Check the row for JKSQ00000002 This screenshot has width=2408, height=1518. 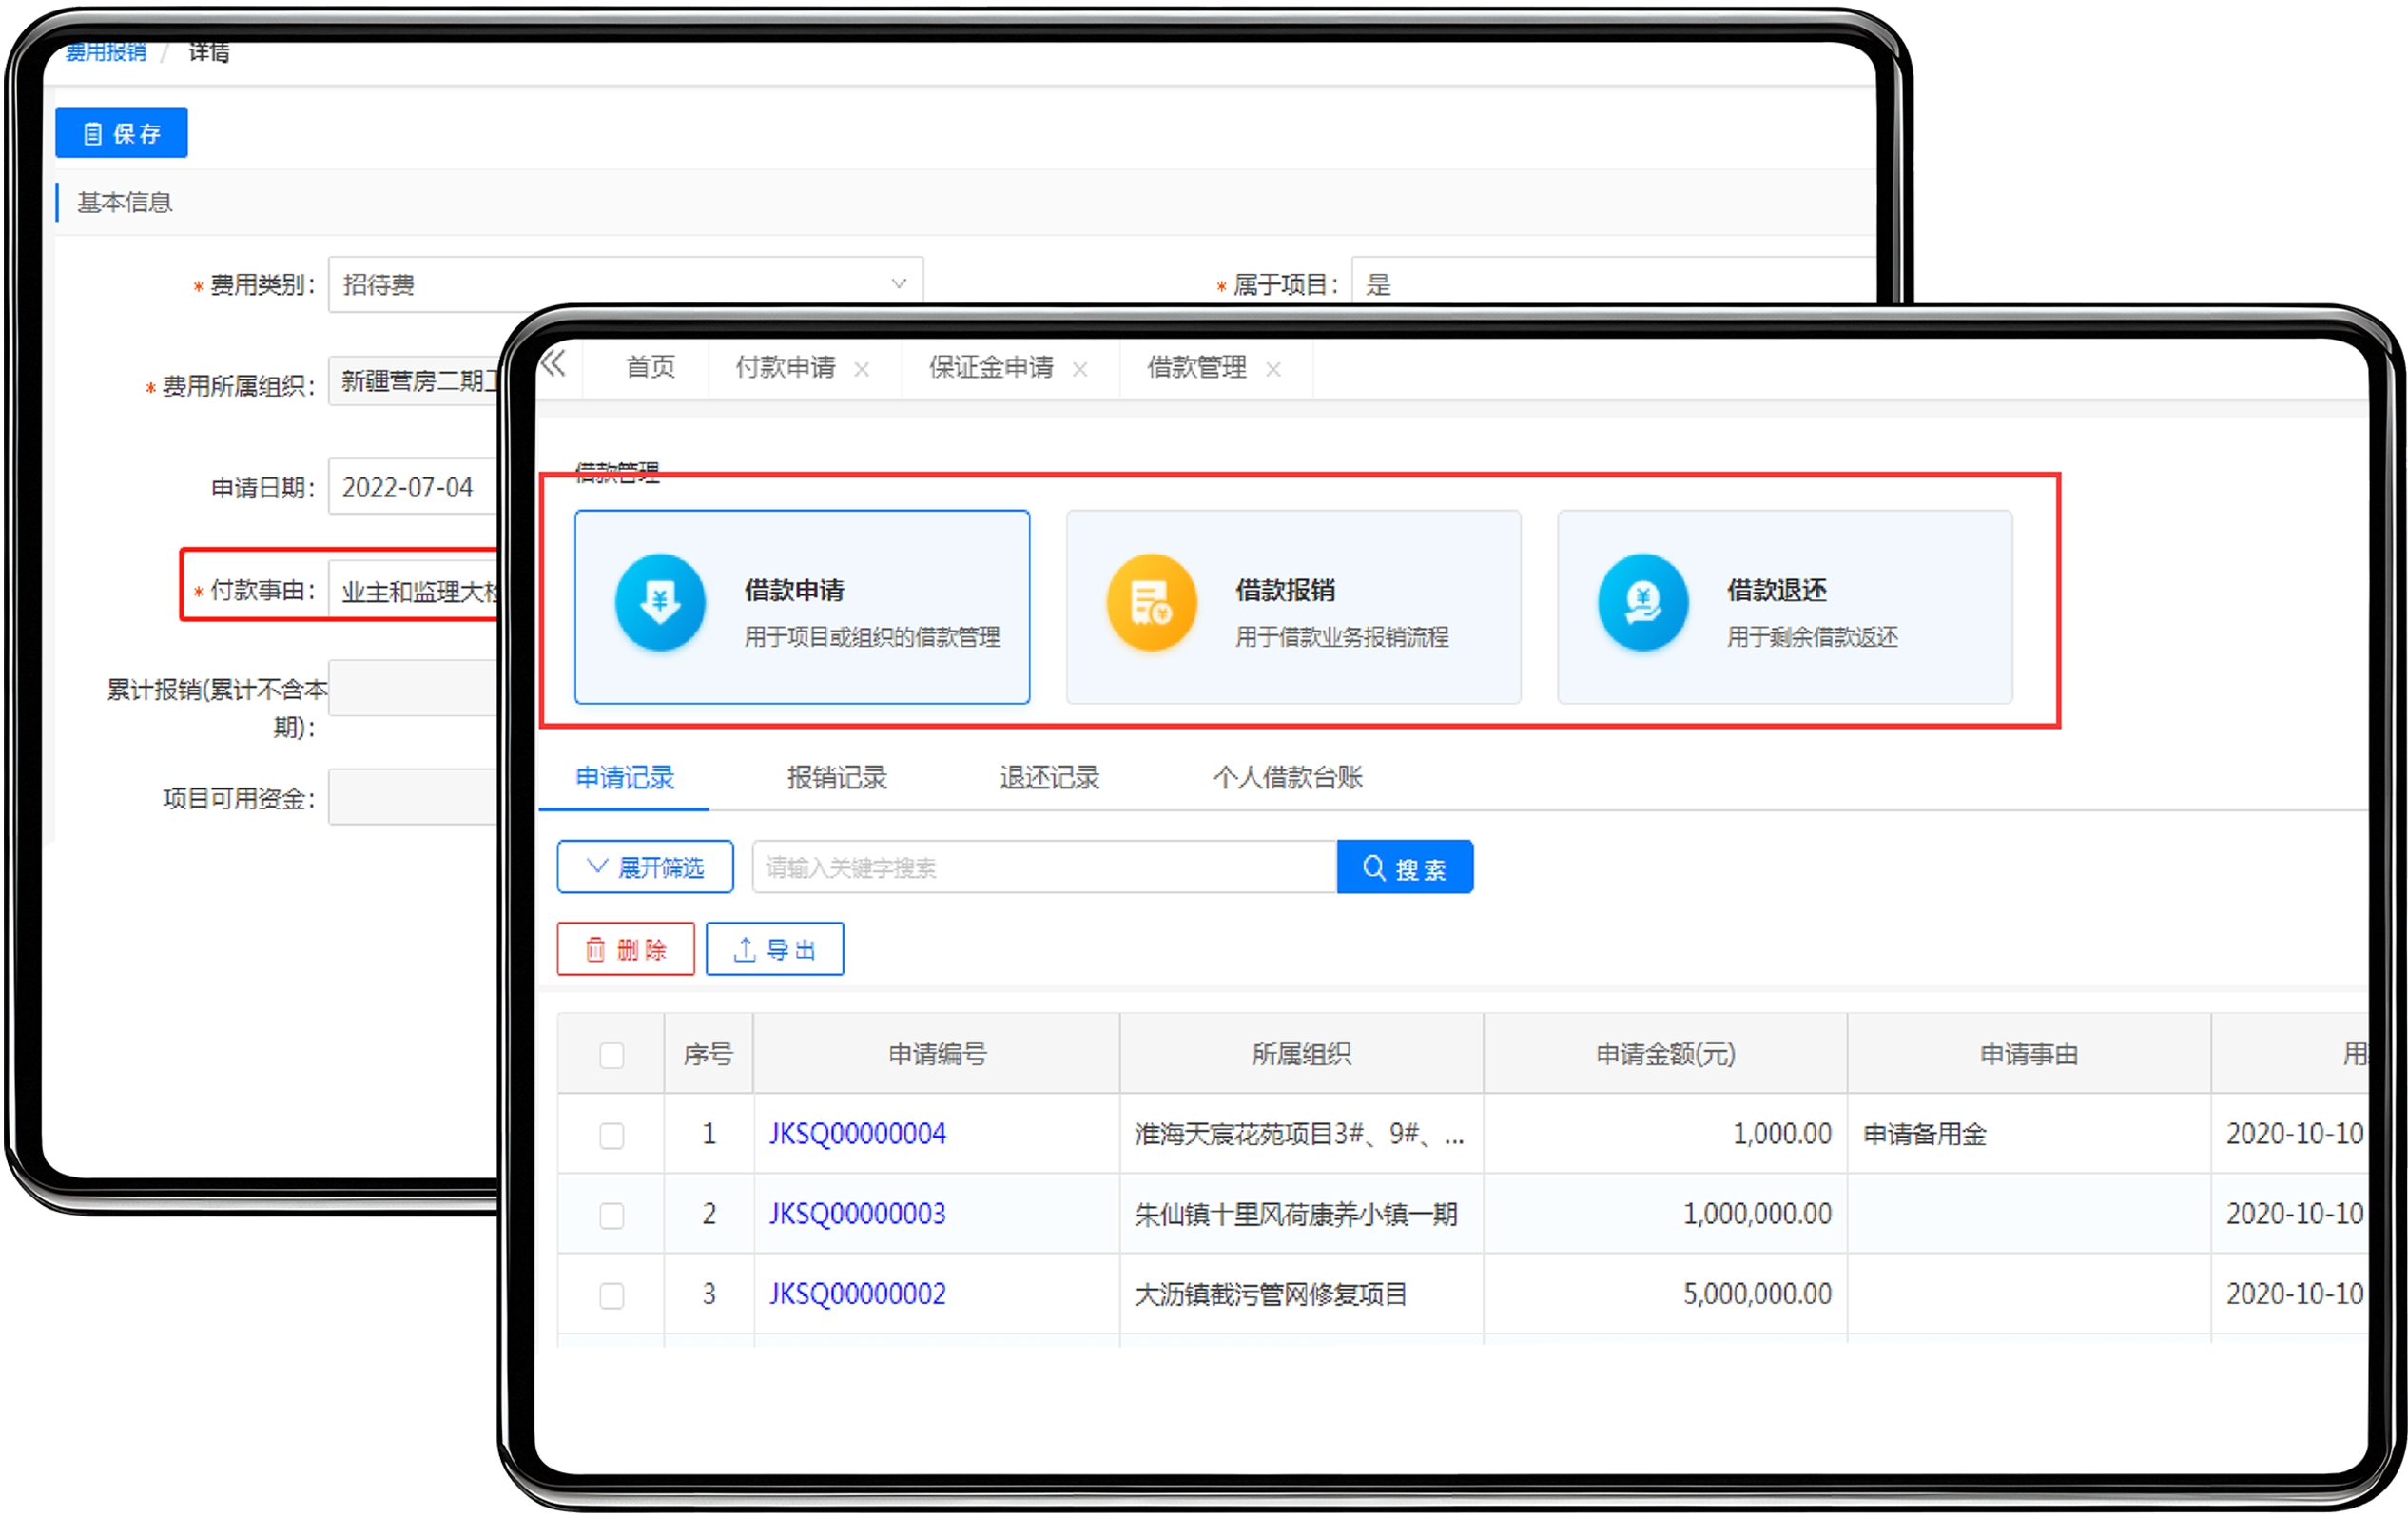[612, 1295]
